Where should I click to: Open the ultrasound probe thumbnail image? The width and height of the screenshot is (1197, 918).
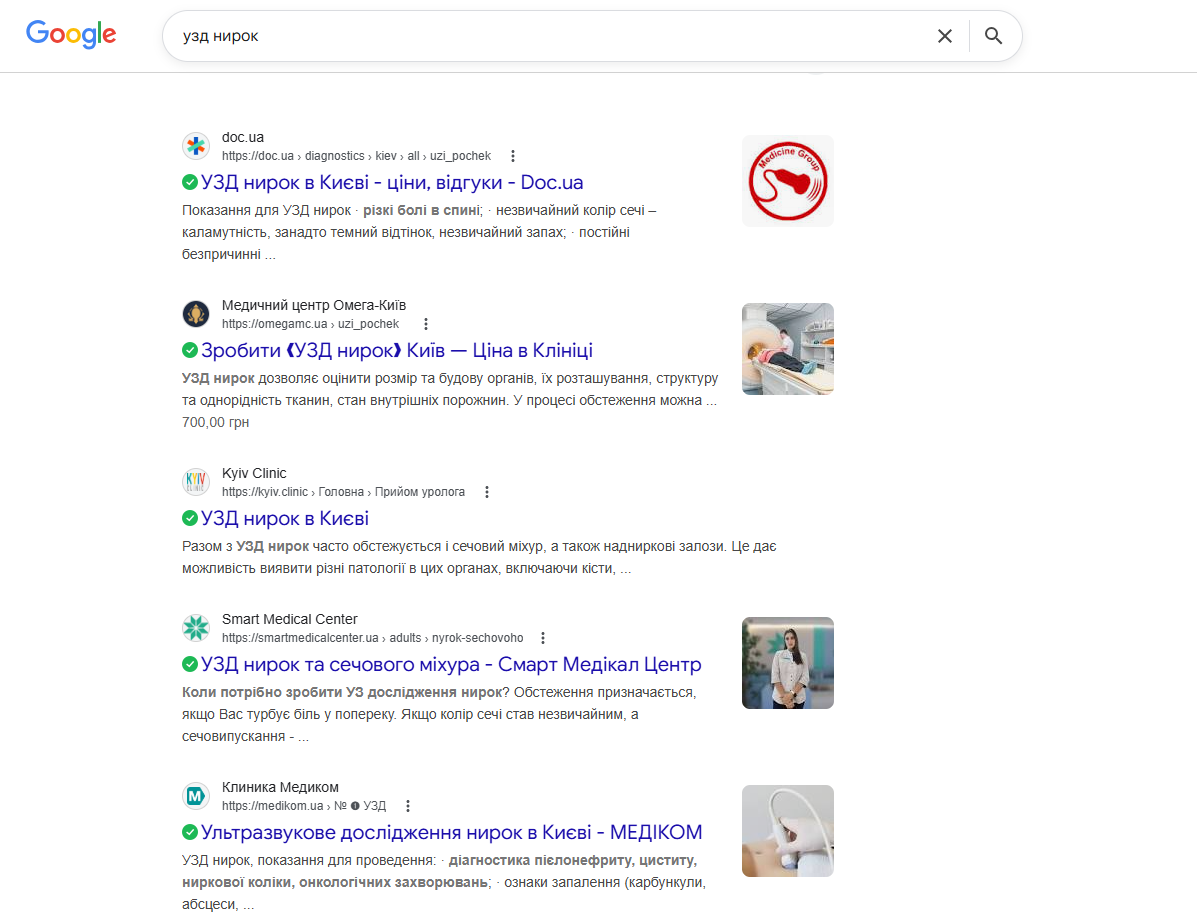pos(788,830)
